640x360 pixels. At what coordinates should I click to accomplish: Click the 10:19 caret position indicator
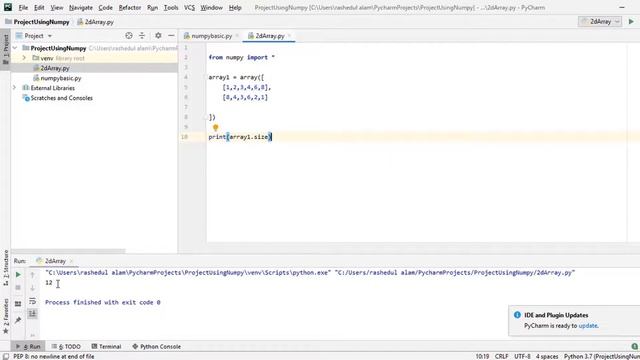[x=482, y=356]
